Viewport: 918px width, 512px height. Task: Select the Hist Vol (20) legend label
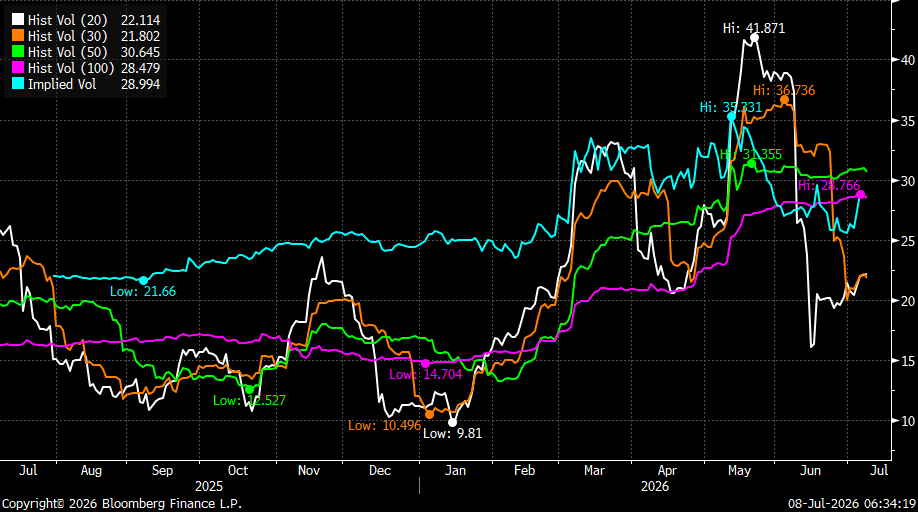(67, 20)
